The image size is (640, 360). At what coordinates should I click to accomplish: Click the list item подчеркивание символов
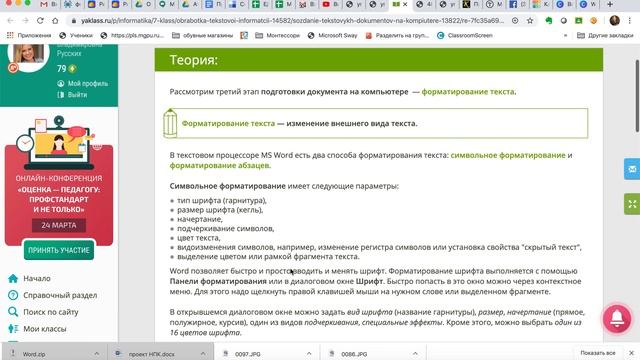pyautogui.click(x=225, y=229)
